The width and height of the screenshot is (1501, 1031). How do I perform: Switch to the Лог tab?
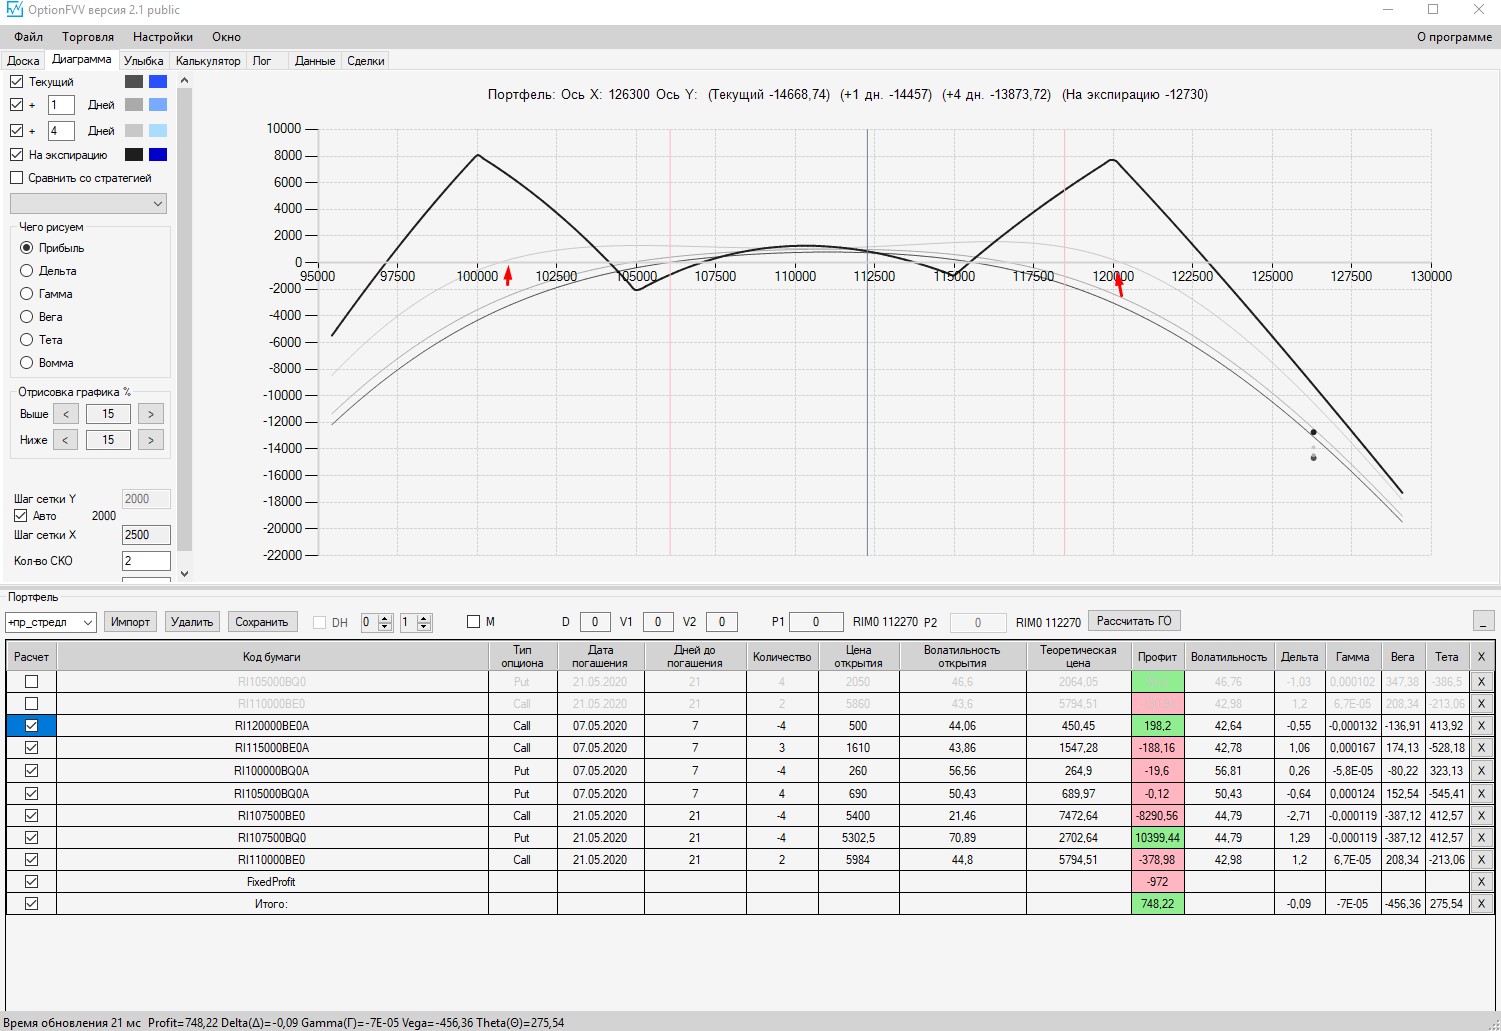coord(262,61)
